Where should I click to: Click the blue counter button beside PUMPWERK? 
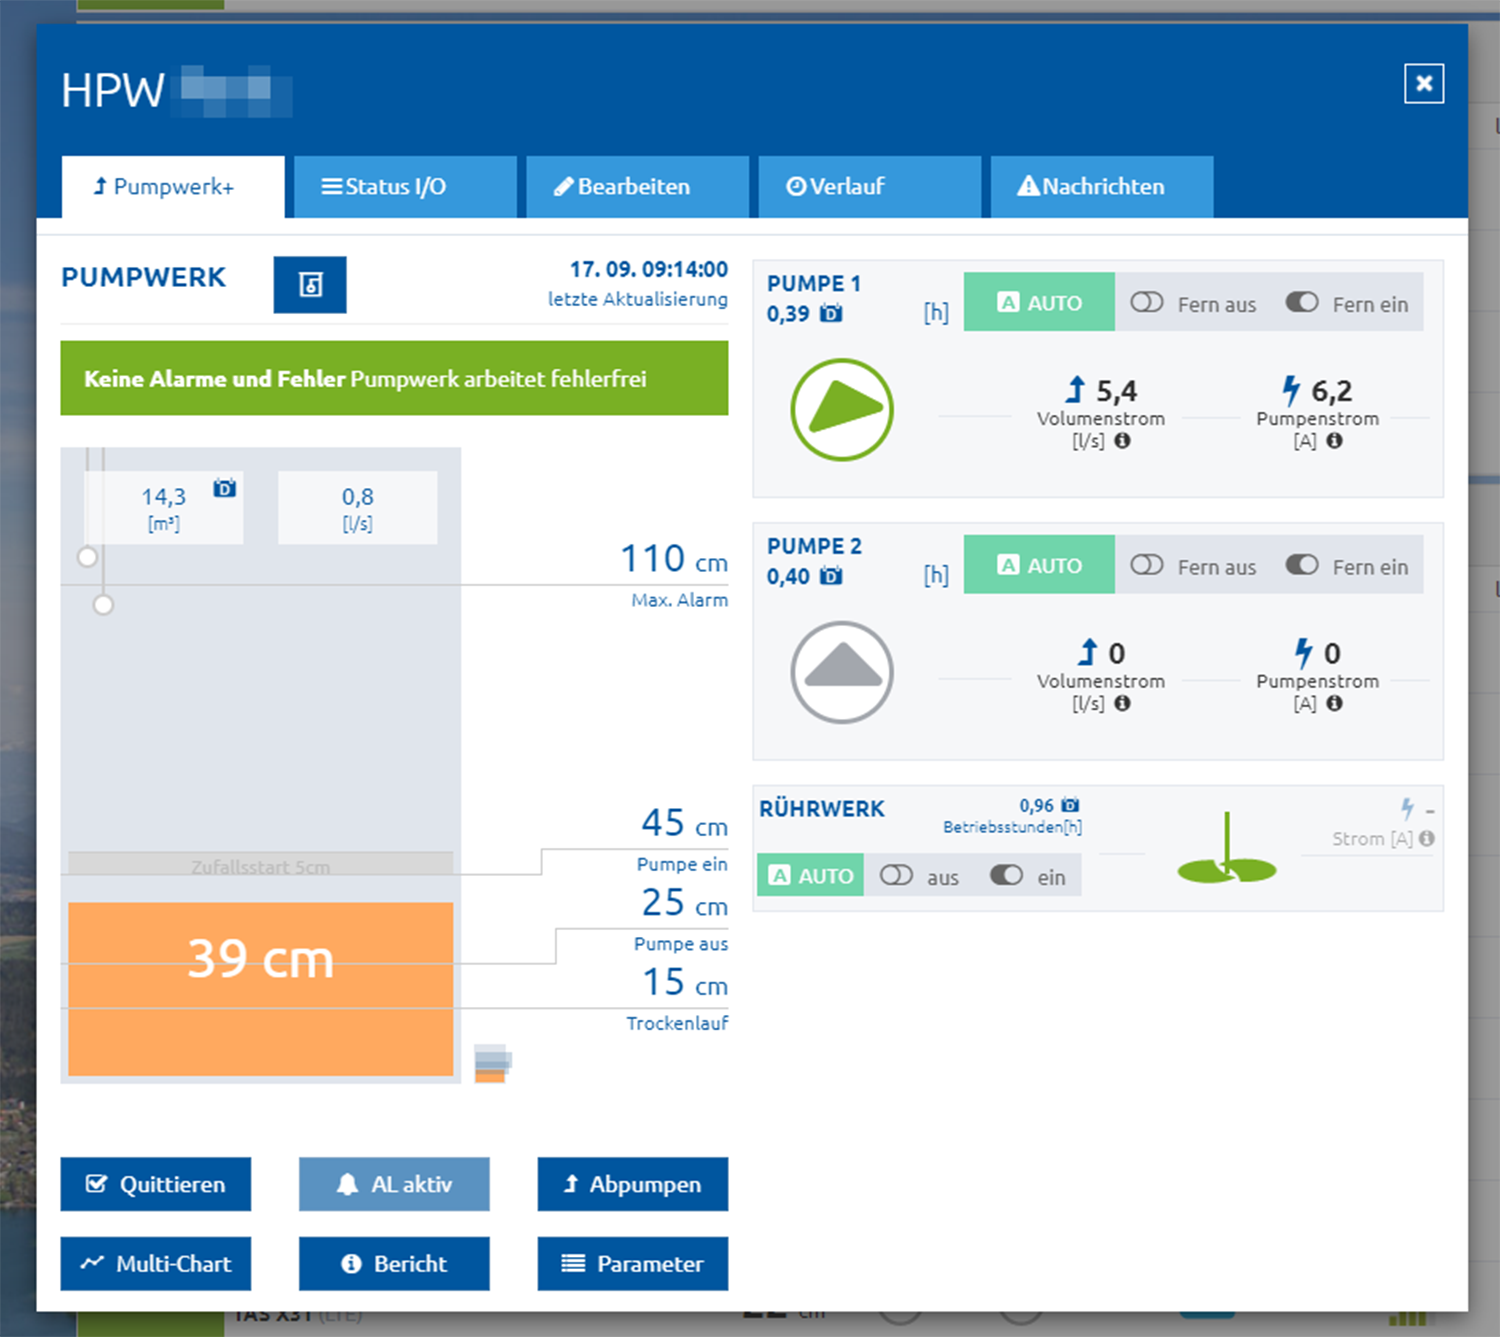point(310,285)
